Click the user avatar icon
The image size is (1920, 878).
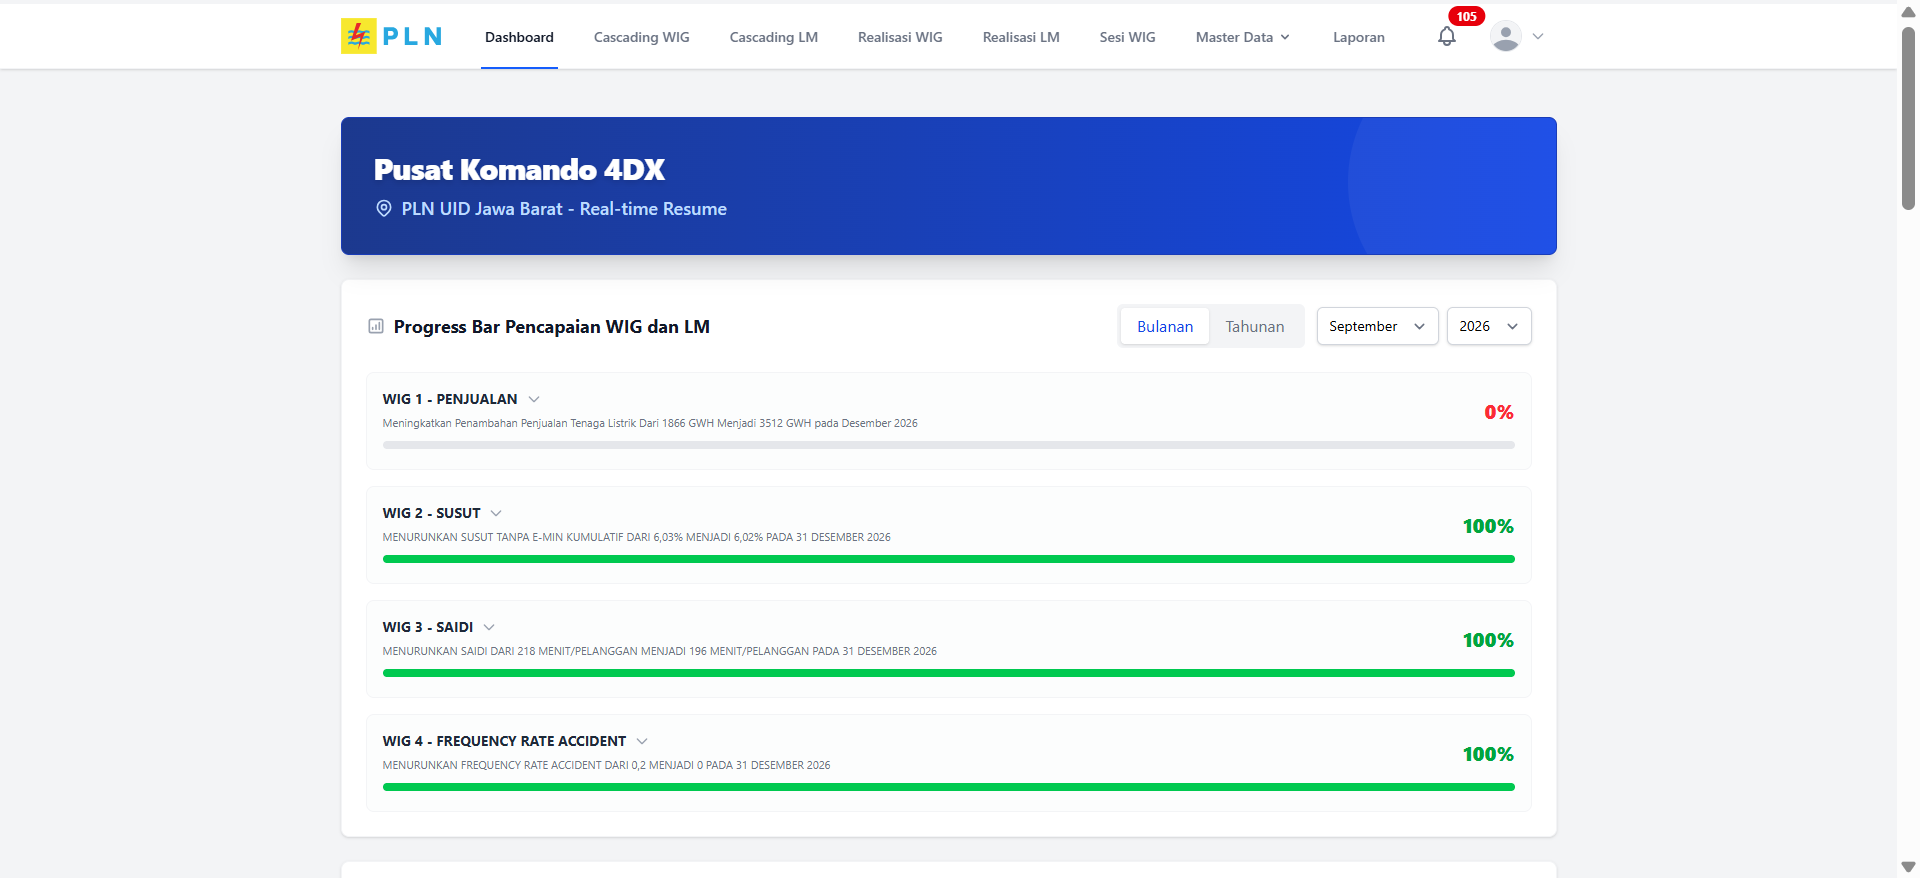(x=1505, y=36)
